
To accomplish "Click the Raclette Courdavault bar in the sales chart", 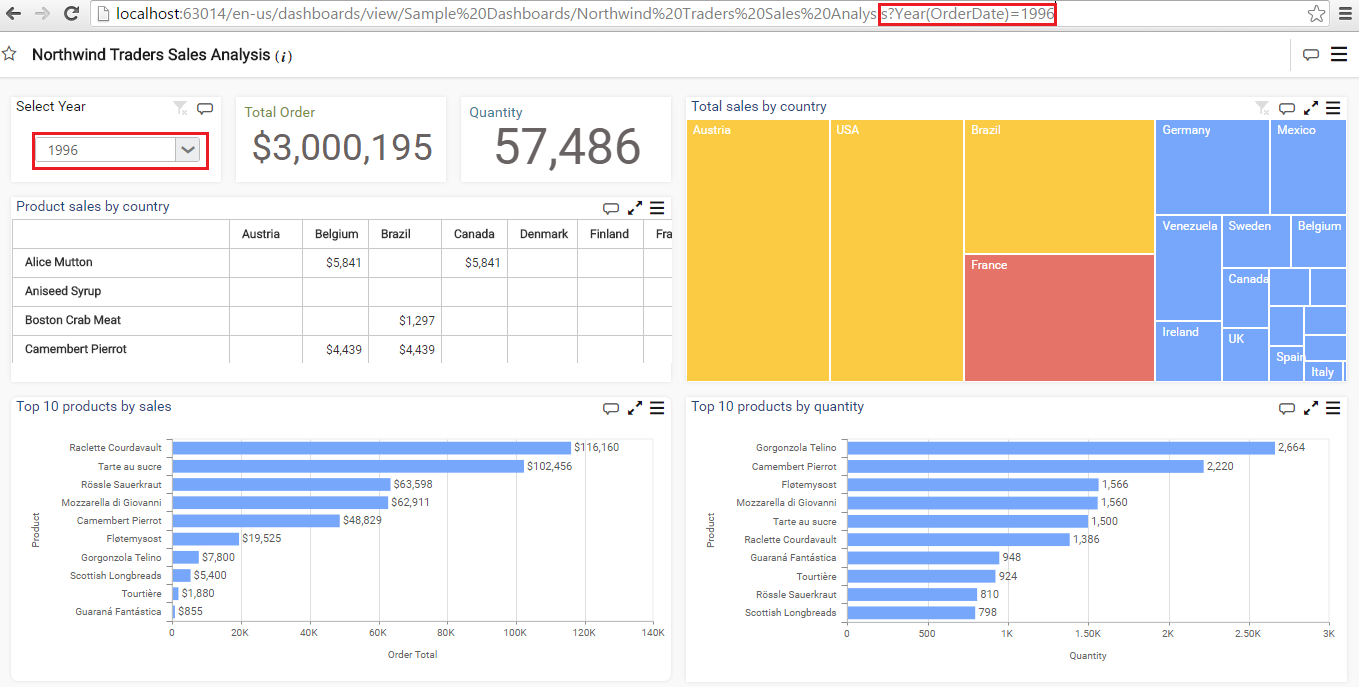I will pyautogui.click(x=371, y=448).
